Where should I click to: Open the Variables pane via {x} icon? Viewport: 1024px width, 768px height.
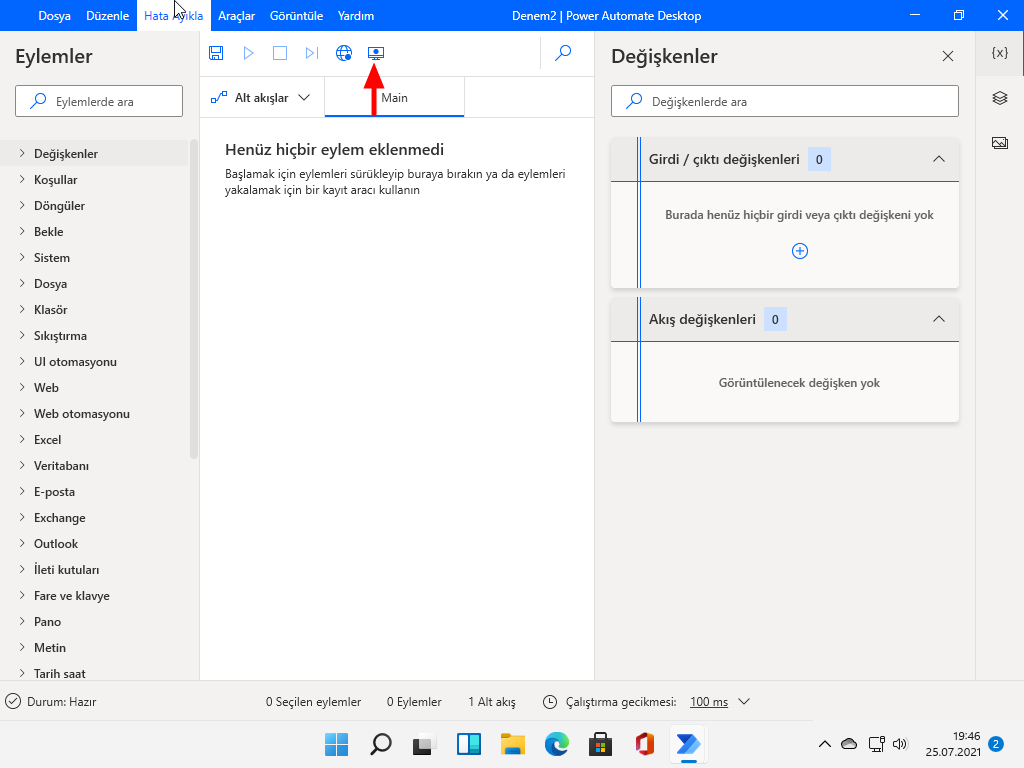point(998,52)
